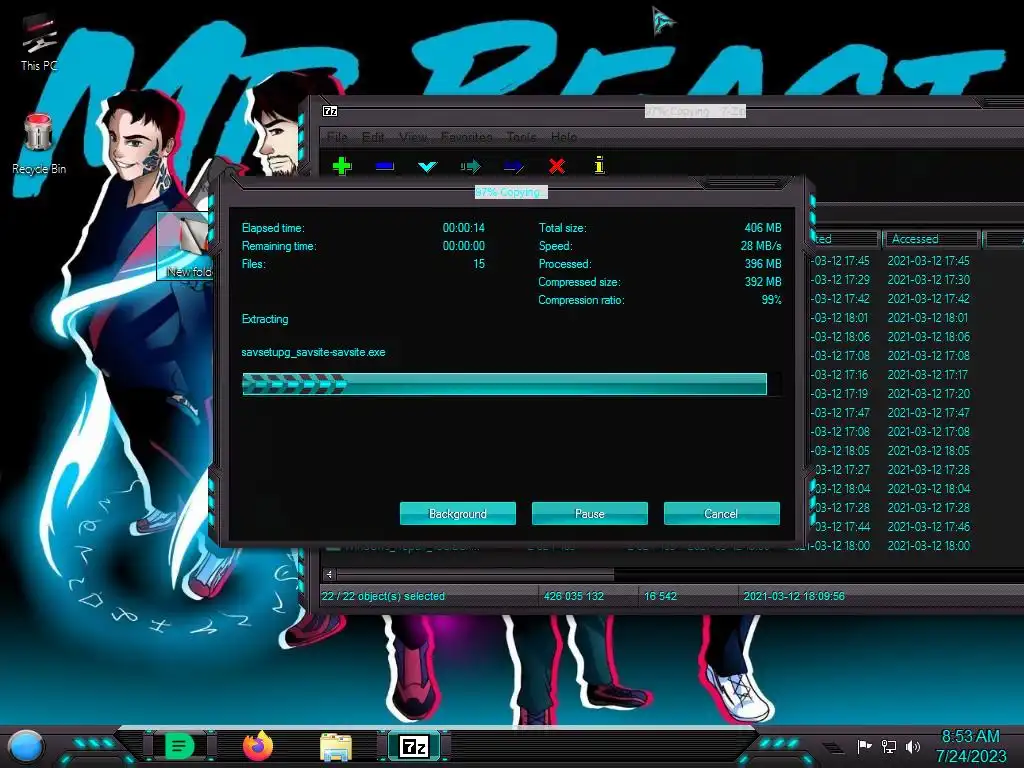Image resolution: width=1024 pixels, height=768 pixels.
Task: Click Accessed cell "2021-03-12 17:30"
Action: [929, 280]
